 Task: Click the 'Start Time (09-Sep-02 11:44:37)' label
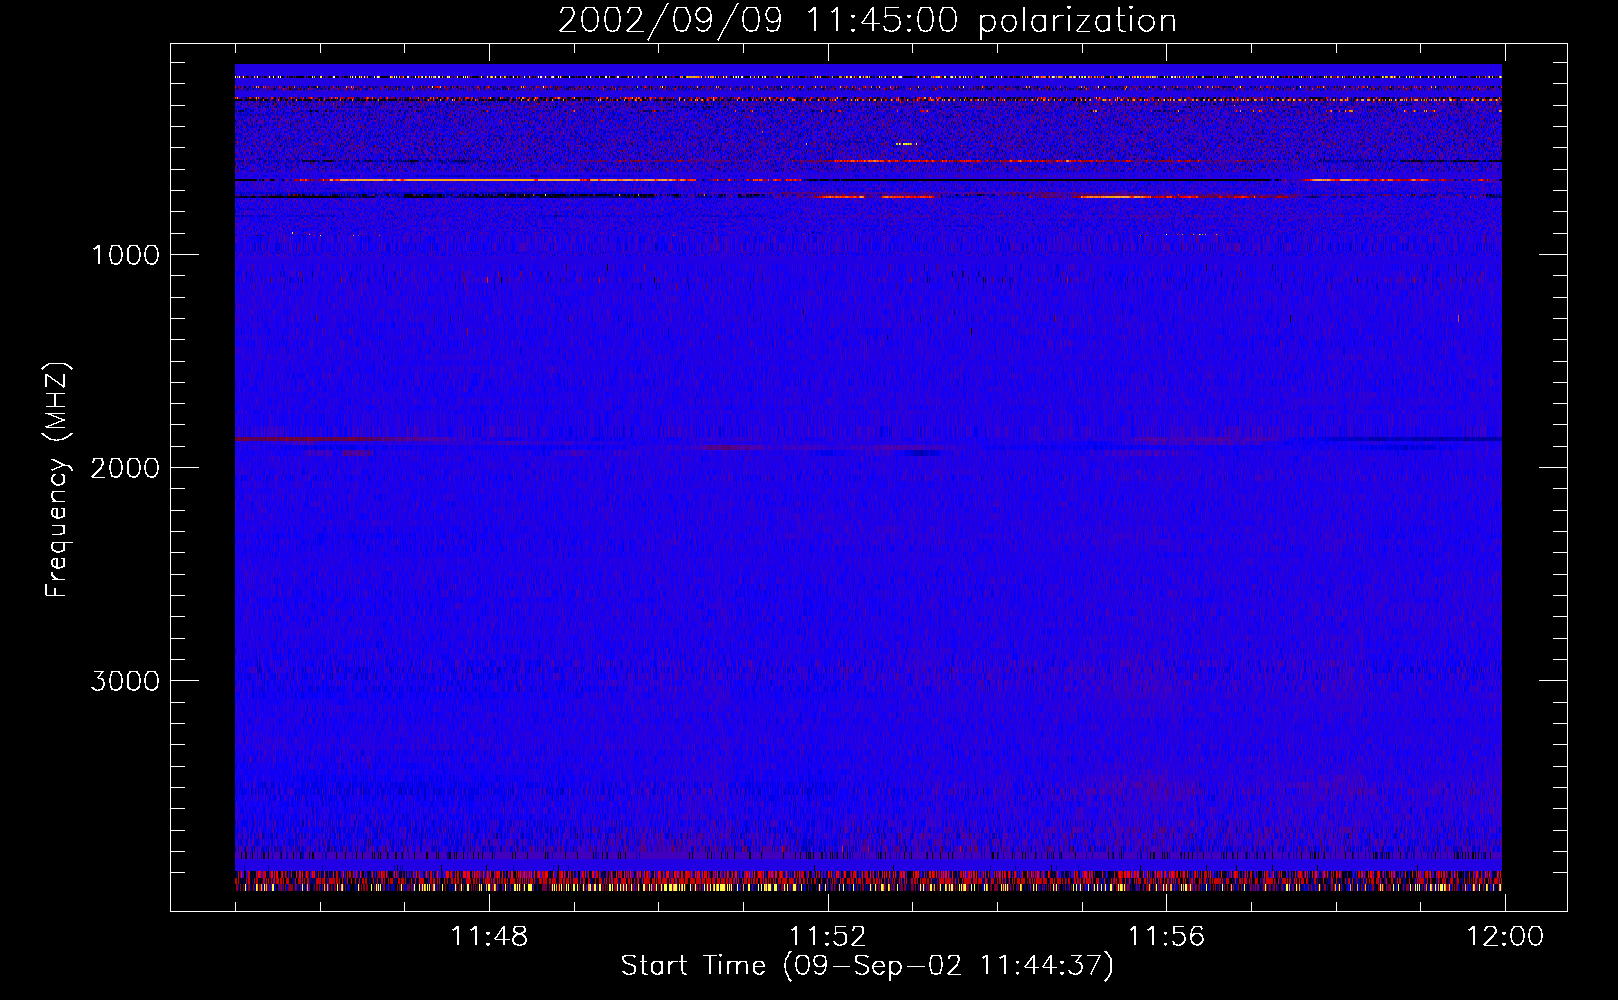coord(867,966)
